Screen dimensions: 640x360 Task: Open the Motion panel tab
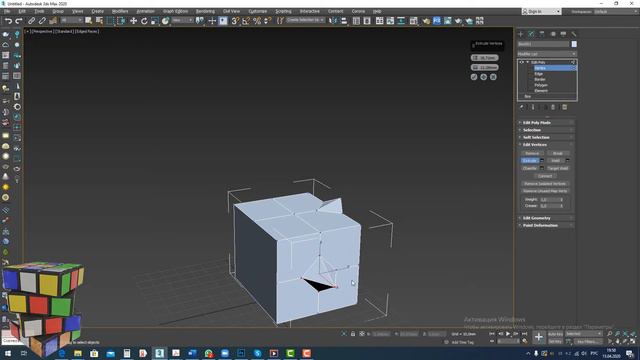click(x=553, y=34)
